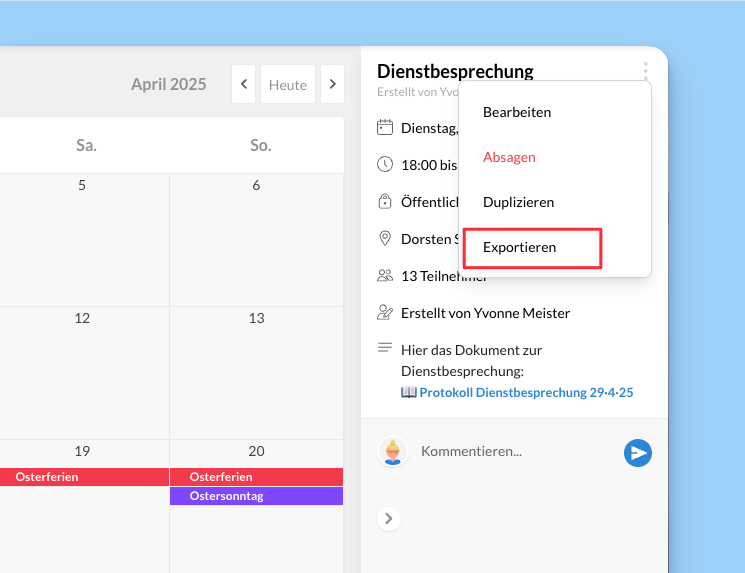Expand panel using the round chevron button
The width and height of the screenshot is (745, 573).
[x=389, y=518]
